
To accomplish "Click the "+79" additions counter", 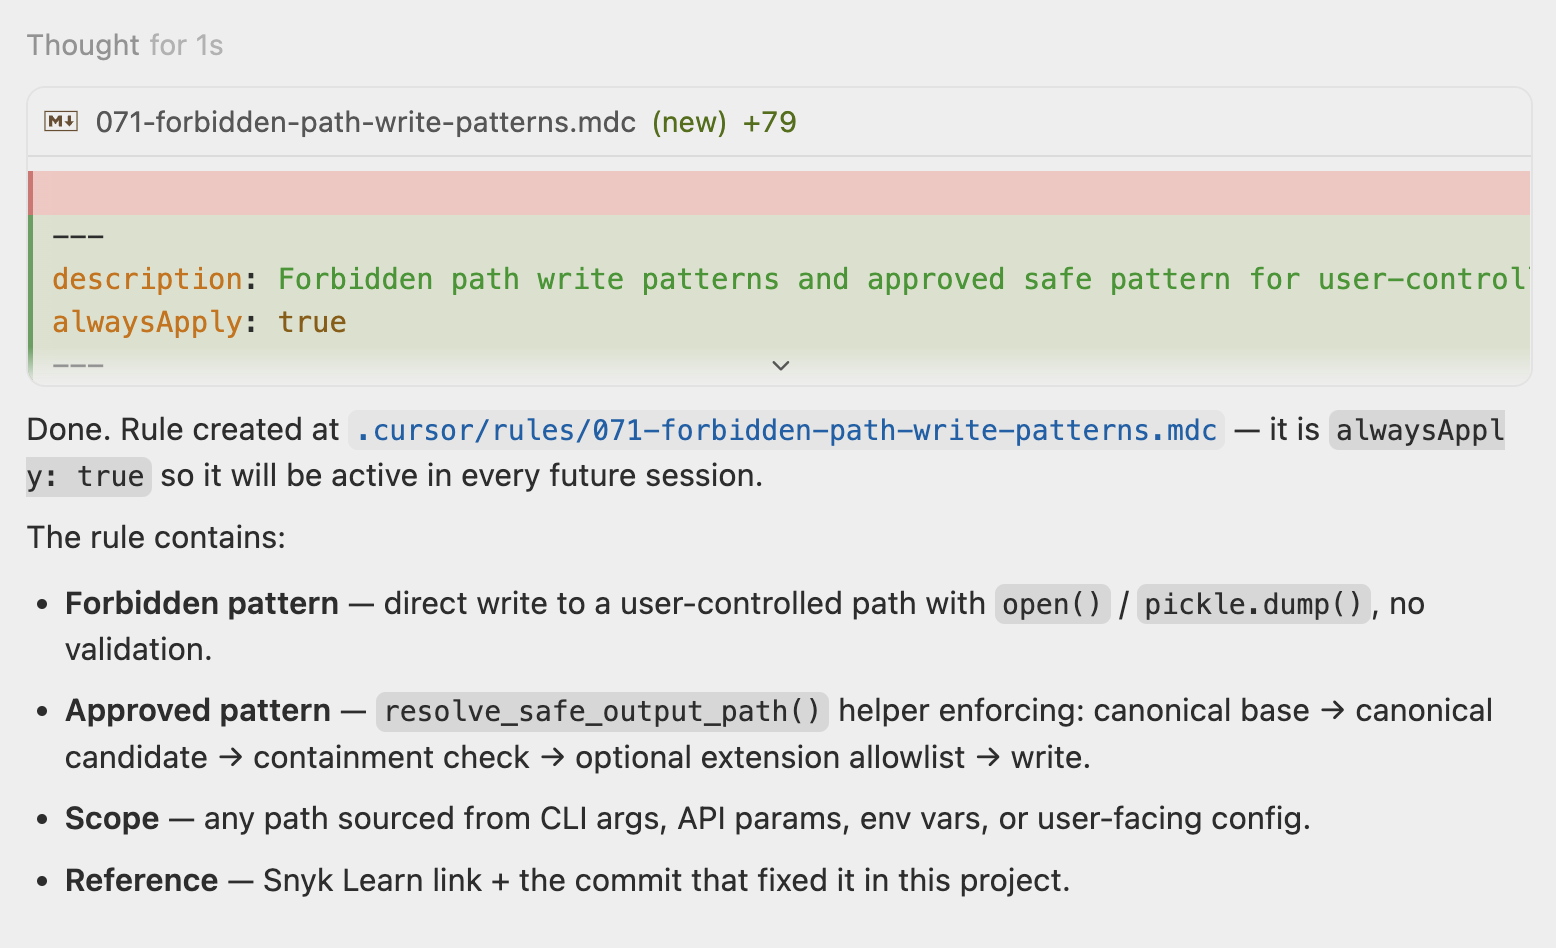I will (769, 122).
